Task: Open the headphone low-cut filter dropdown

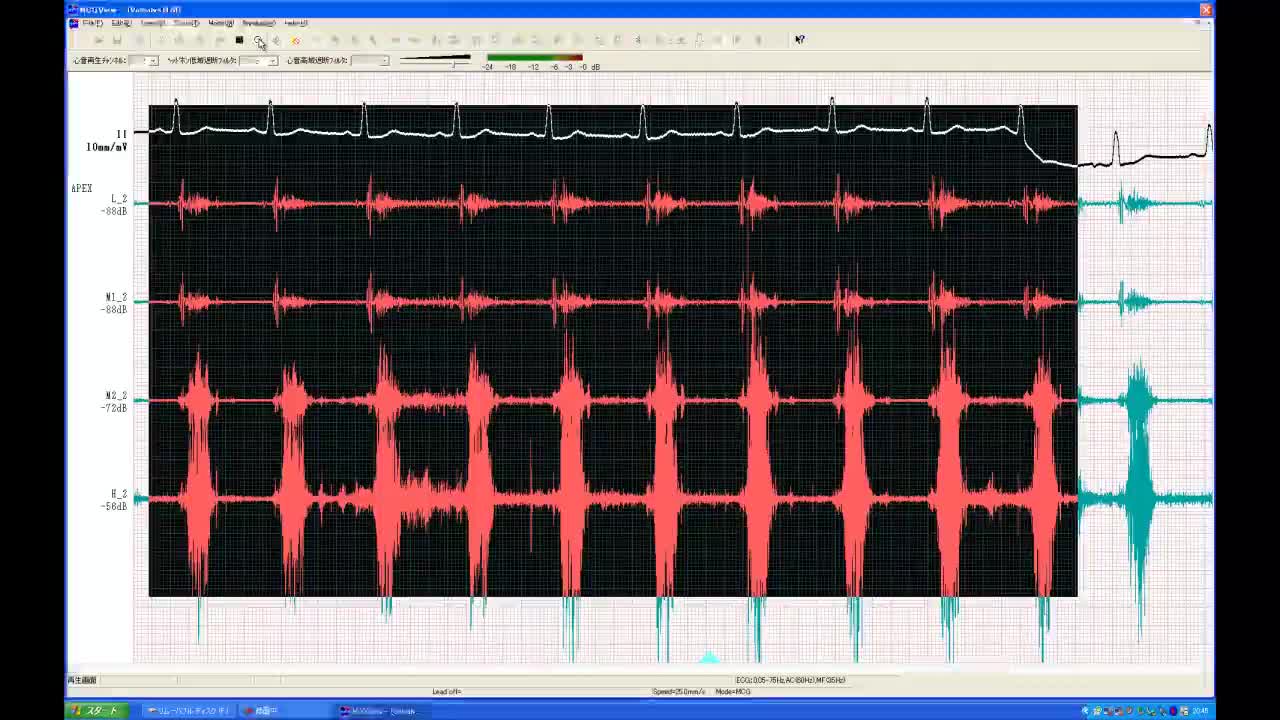Action: pyautogui.click(x=272, y=61)
